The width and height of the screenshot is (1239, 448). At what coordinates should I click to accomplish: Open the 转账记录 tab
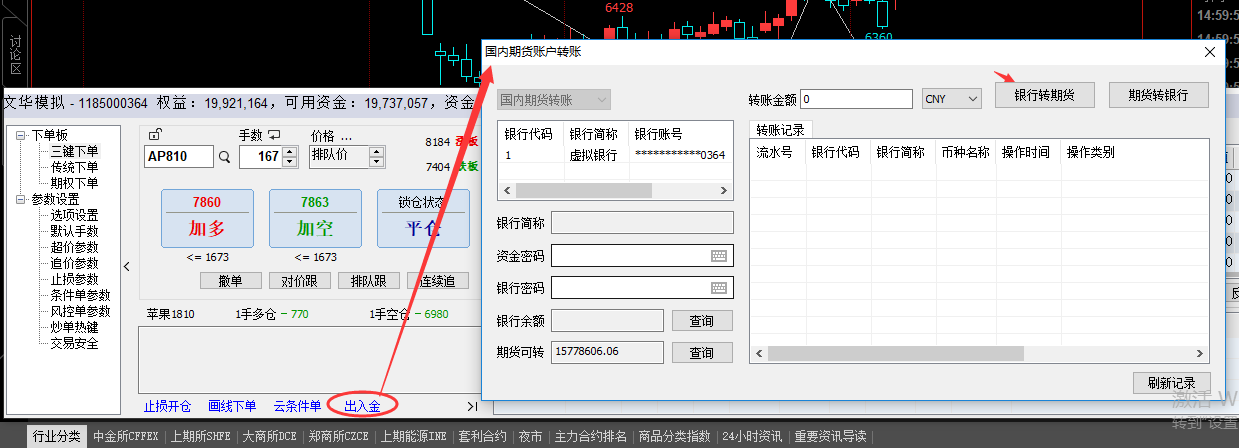tap(781, 129)
